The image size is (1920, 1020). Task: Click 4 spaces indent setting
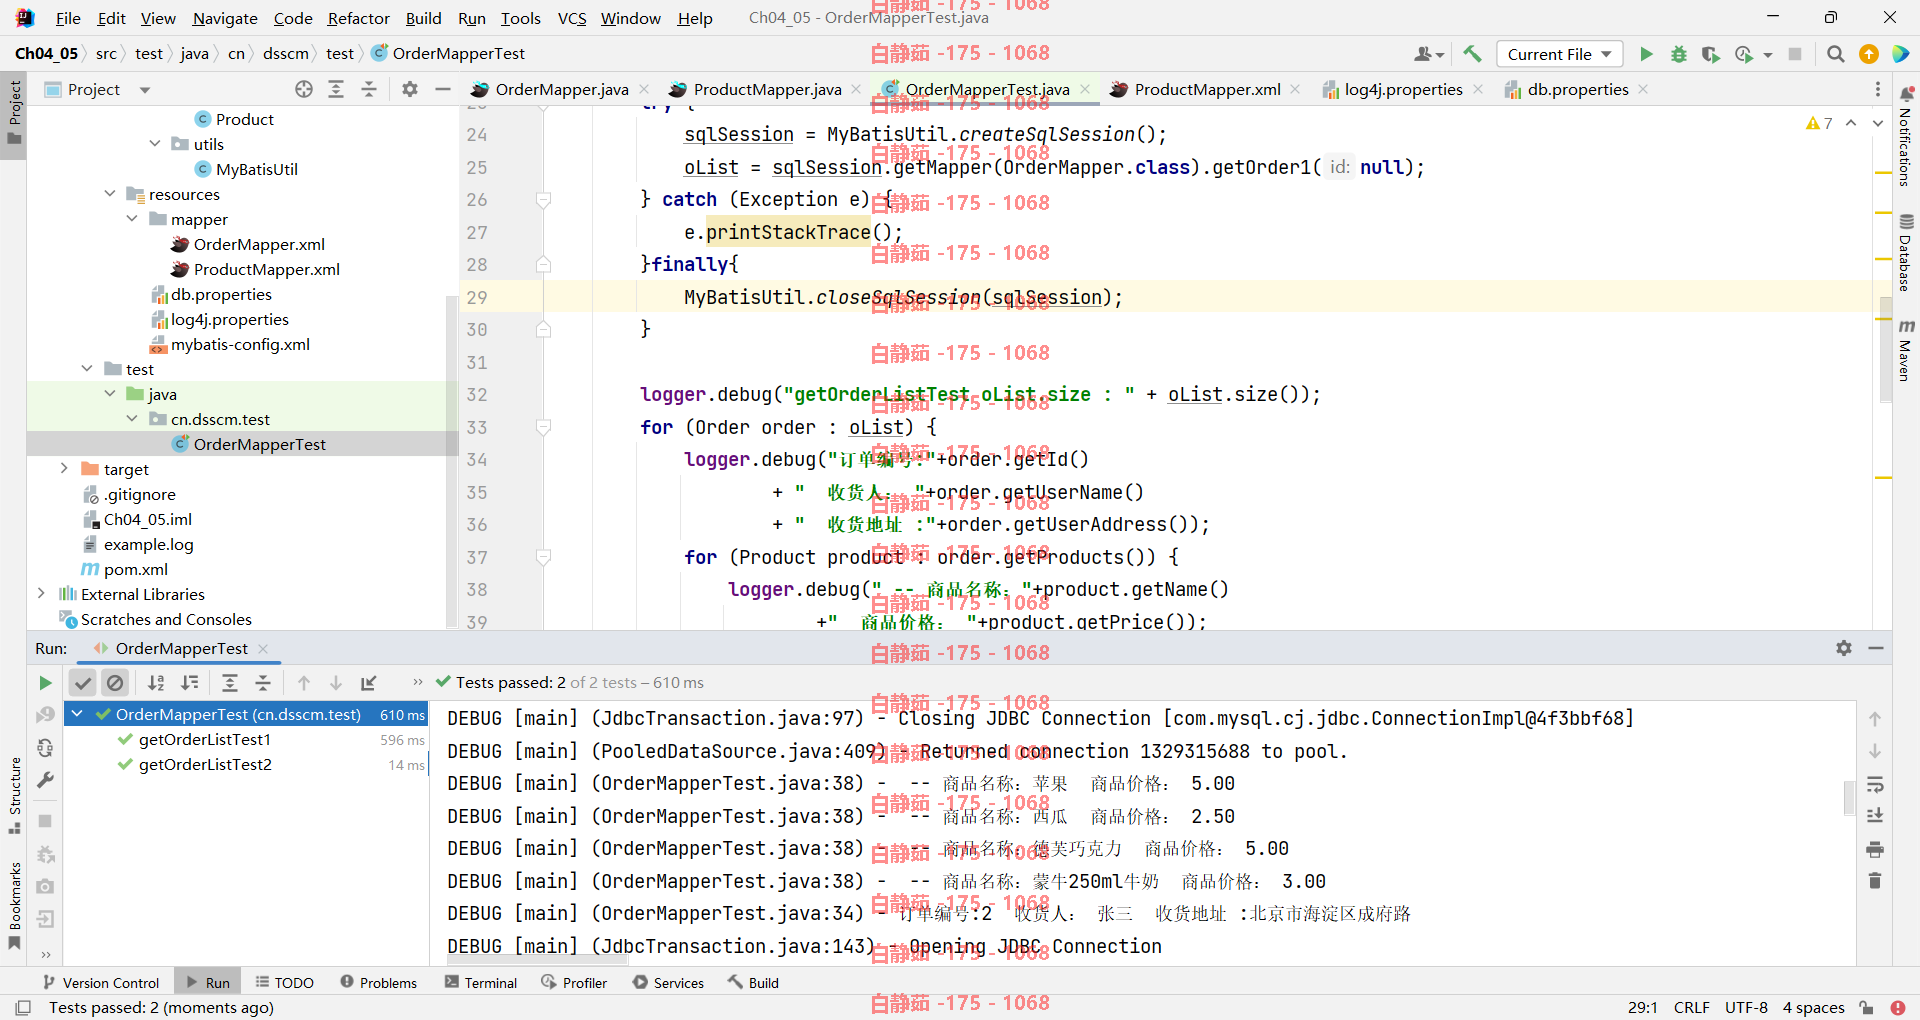[x=1813, y=1007]
